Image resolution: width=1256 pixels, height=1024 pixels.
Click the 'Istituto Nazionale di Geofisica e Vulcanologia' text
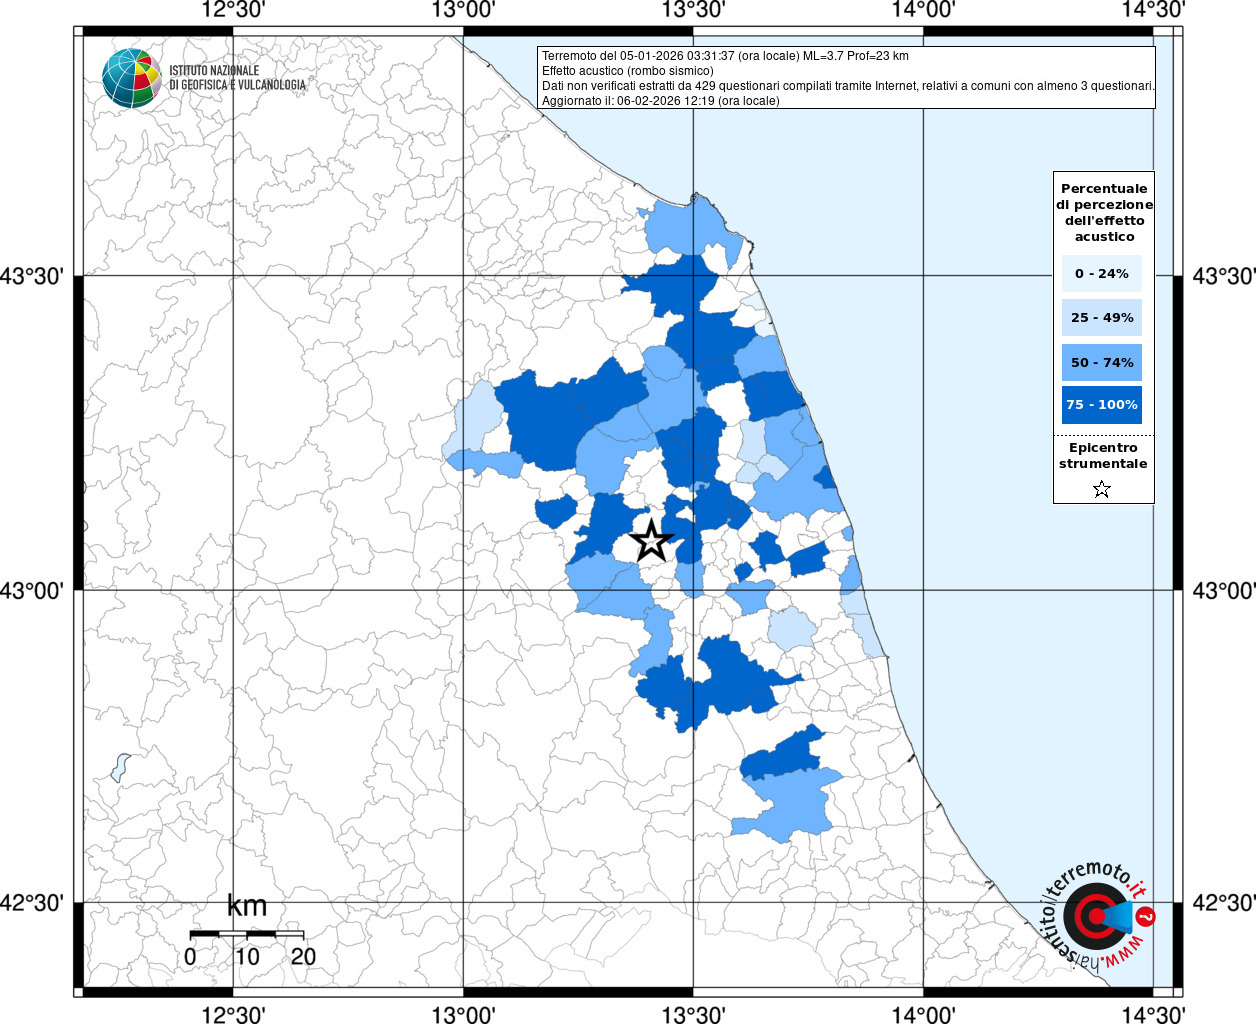click(x=237, y=78)
